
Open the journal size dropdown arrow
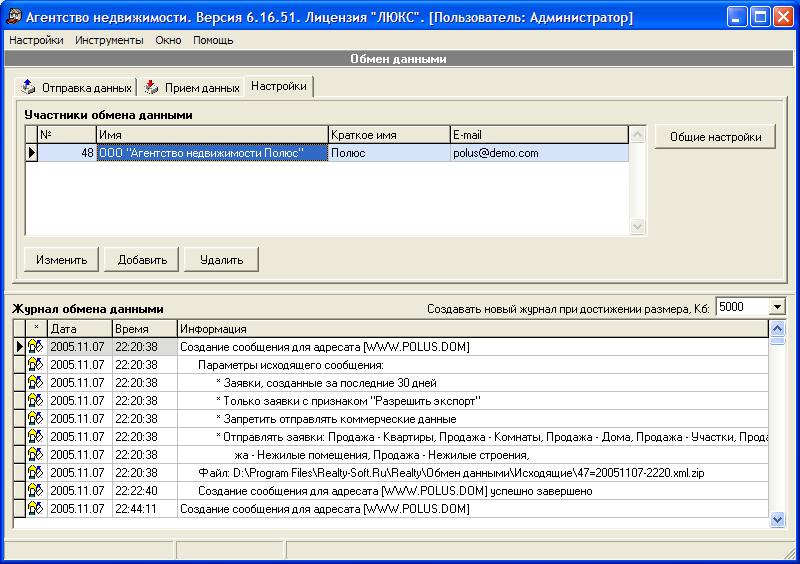[777, 307]
